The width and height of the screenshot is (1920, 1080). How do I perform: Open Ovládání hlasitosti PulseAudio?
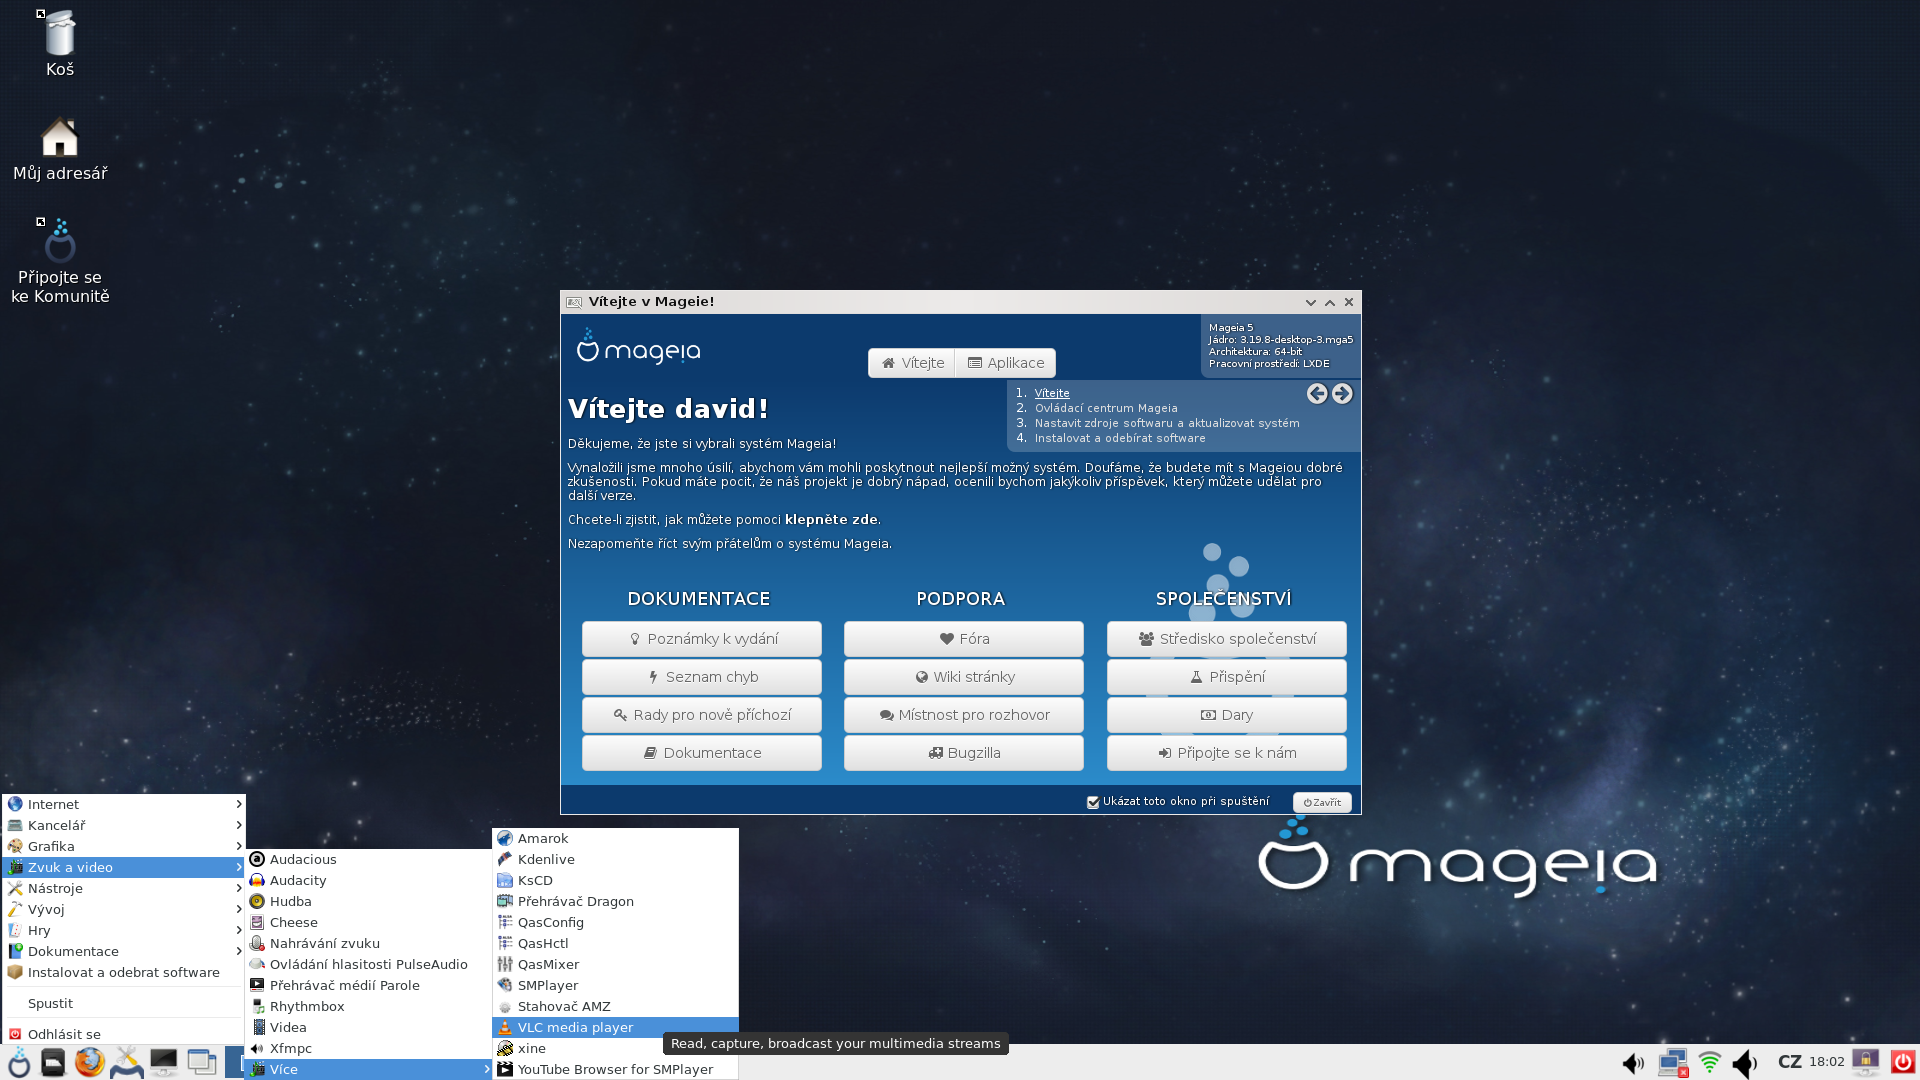(x=369, y=964)
